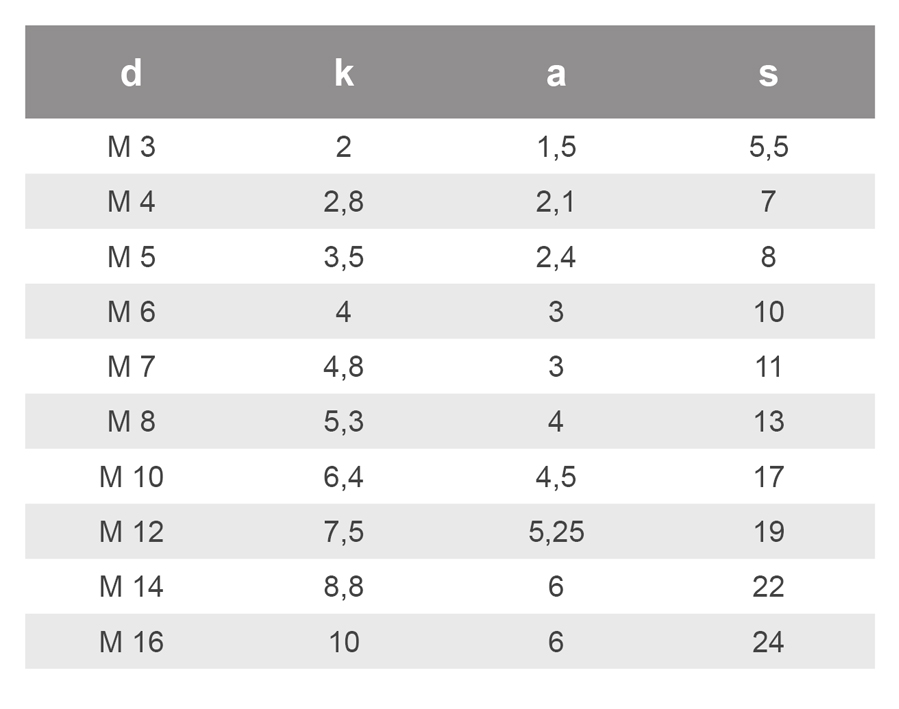This screenshot has height=709, width=899.
Task: Click the k value 3,5 for M 5
Action: 344,257
